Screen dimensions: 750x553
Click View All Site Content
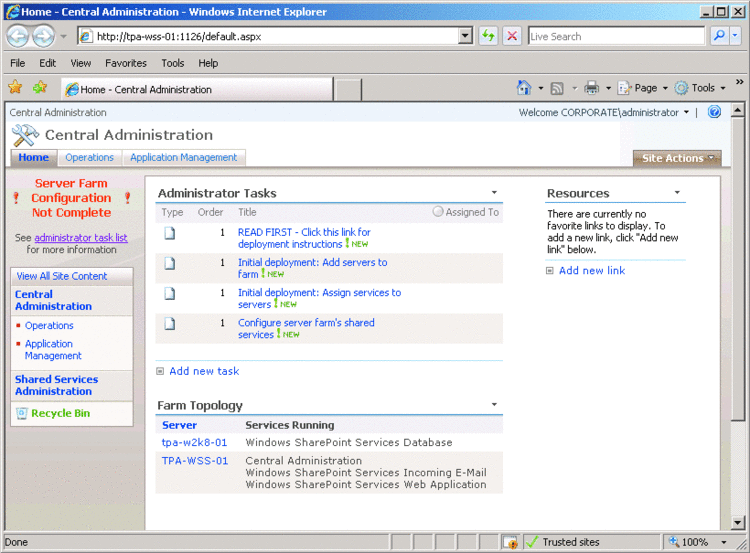click(62, 276)
